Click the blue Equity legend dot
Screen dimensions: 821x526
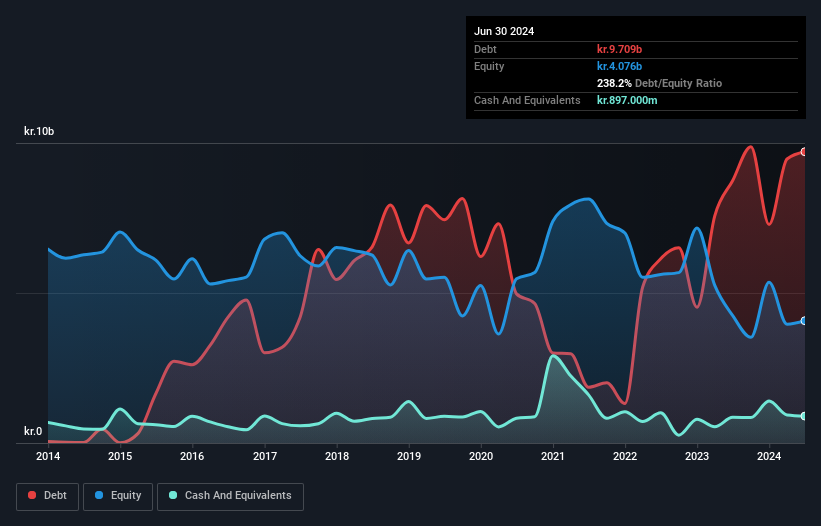99,495
